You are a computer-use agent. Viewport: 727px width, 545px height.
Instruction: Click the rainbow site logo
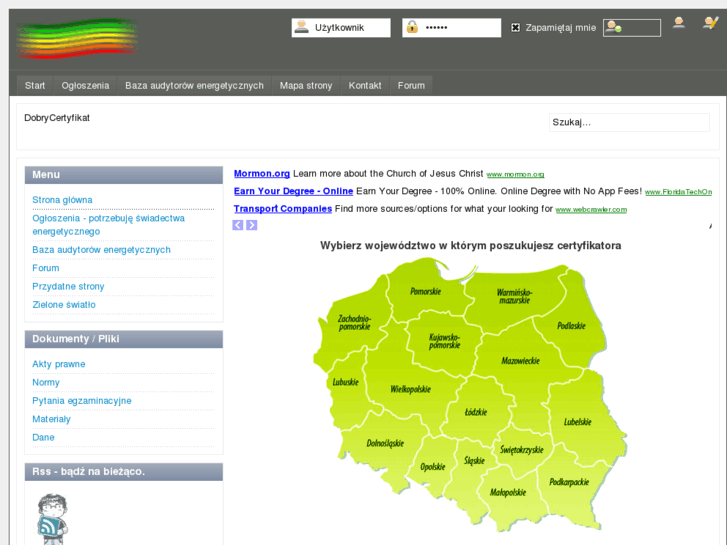77,38
